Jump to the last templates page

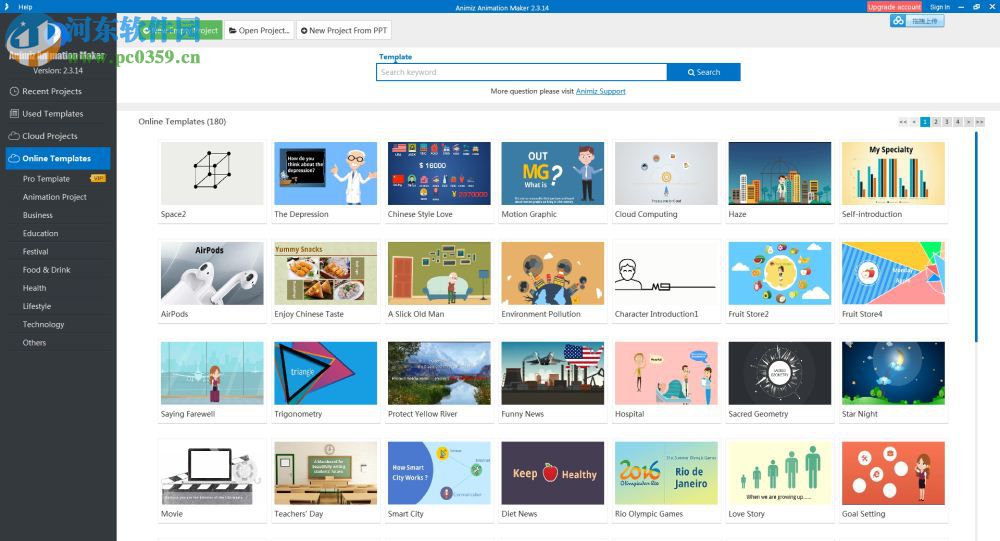click(979, 122)
